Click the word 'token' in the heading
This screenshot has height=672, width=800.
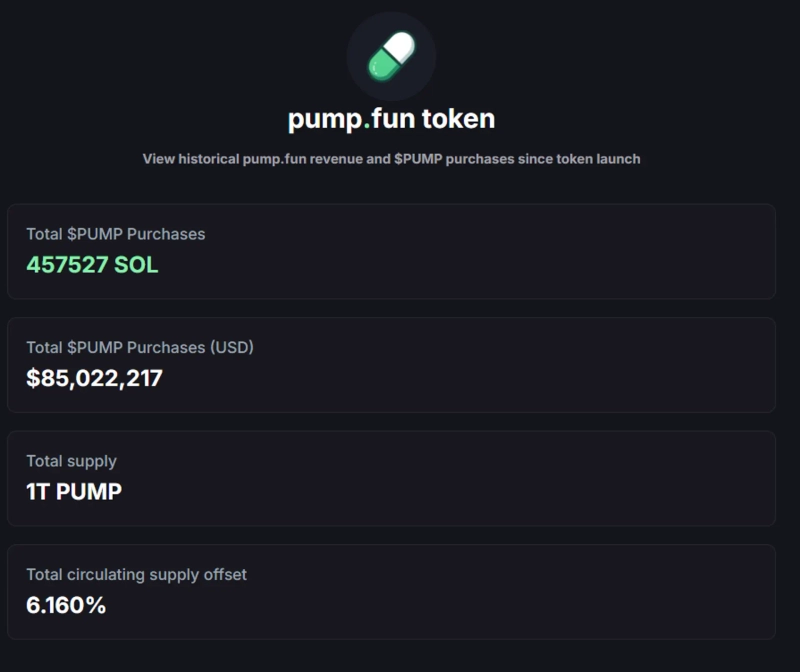click(x=458, y=119)
